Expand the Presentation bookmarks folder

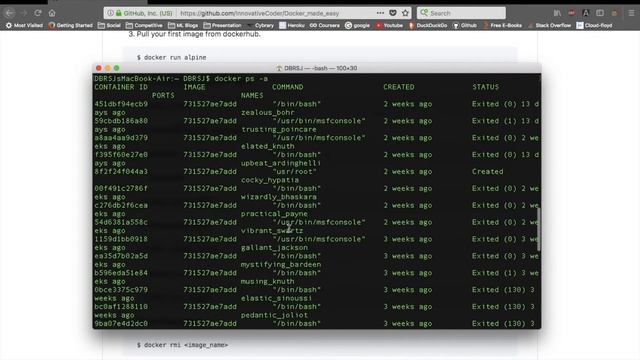point(222,25)
